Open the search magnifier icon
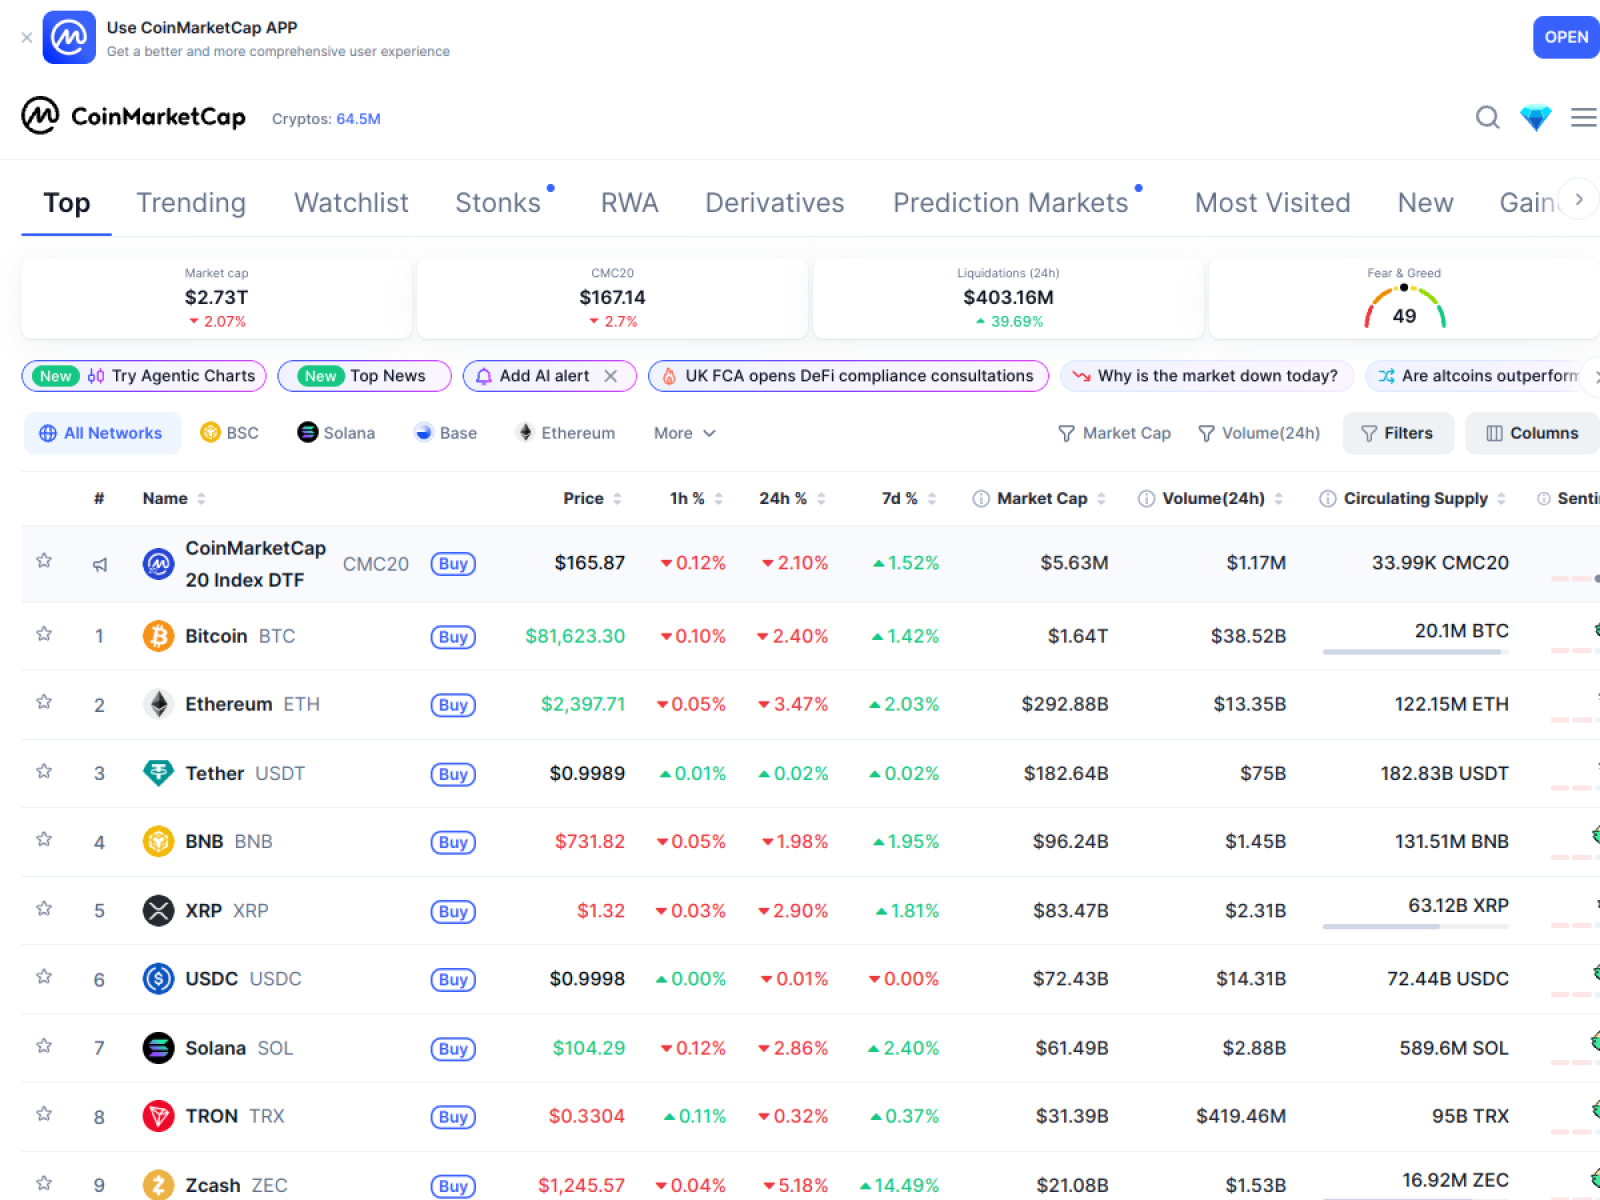This screenshot has width=1600, height=1200. (x=1487, y=118)
